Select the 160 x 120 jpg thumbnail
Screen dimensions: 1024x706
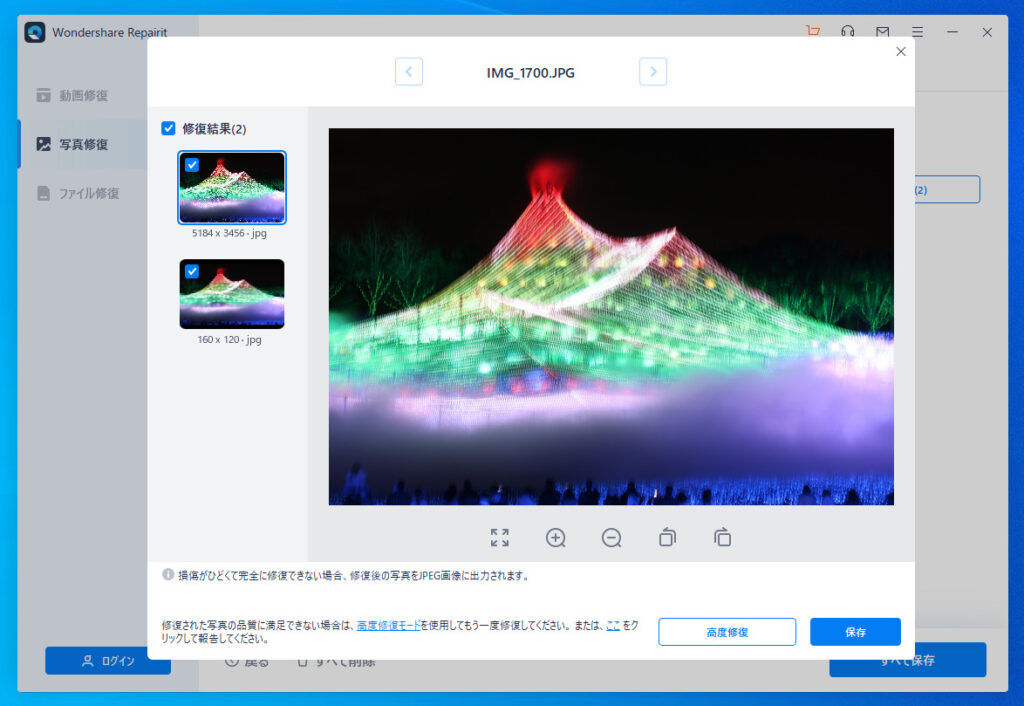(232, 293)
